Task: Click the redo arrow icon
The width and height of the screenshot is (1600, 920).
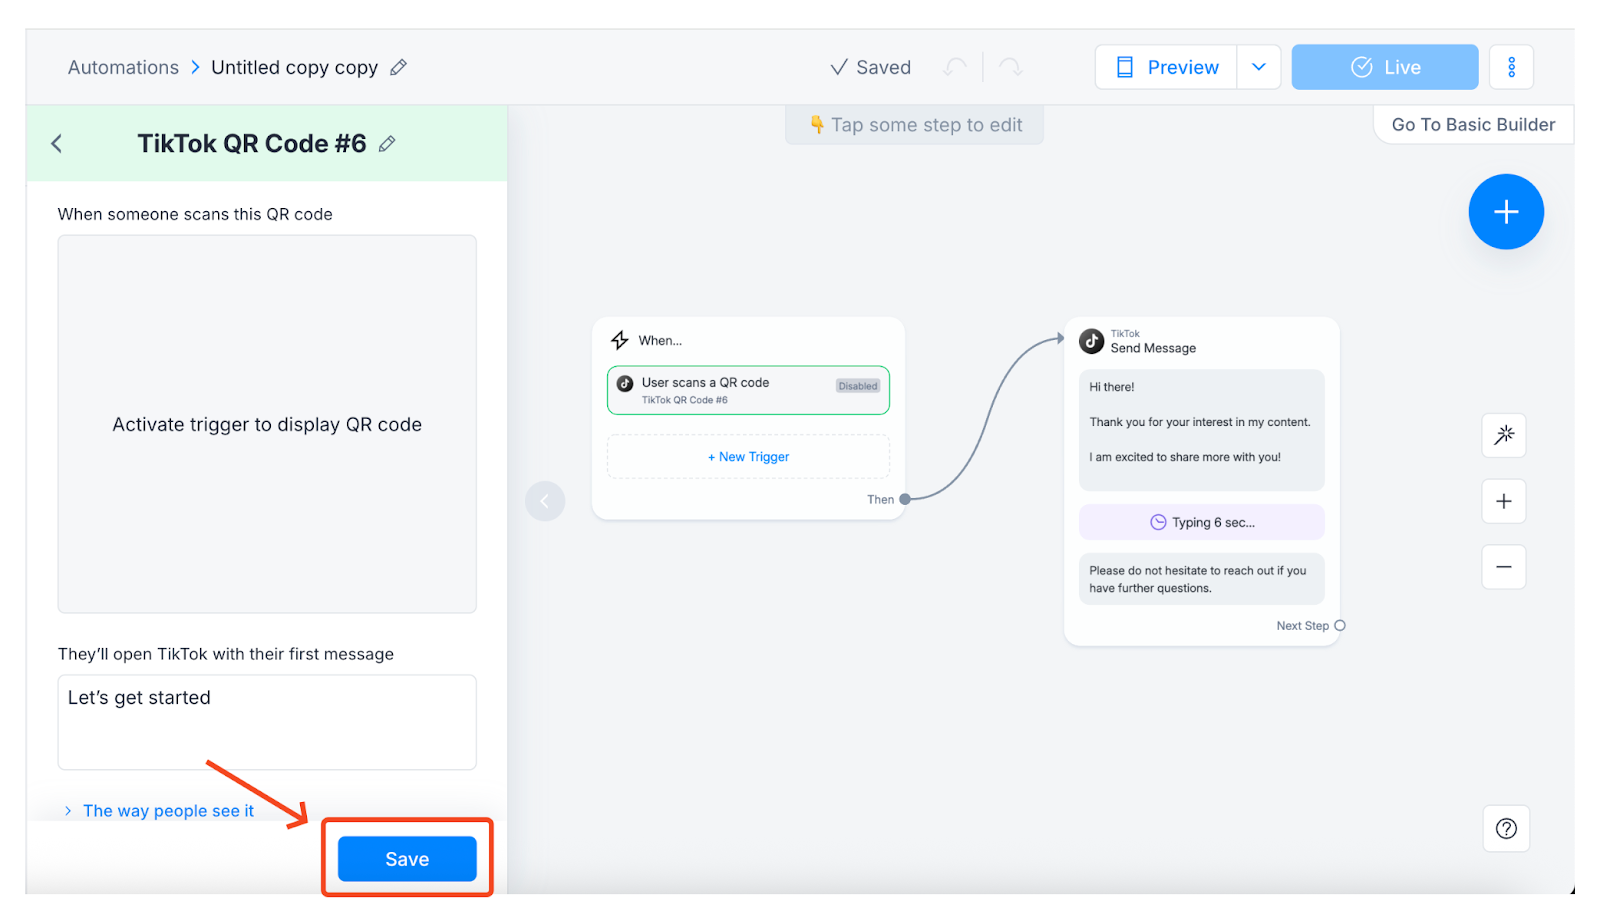Action: [x=1011, y=67]
